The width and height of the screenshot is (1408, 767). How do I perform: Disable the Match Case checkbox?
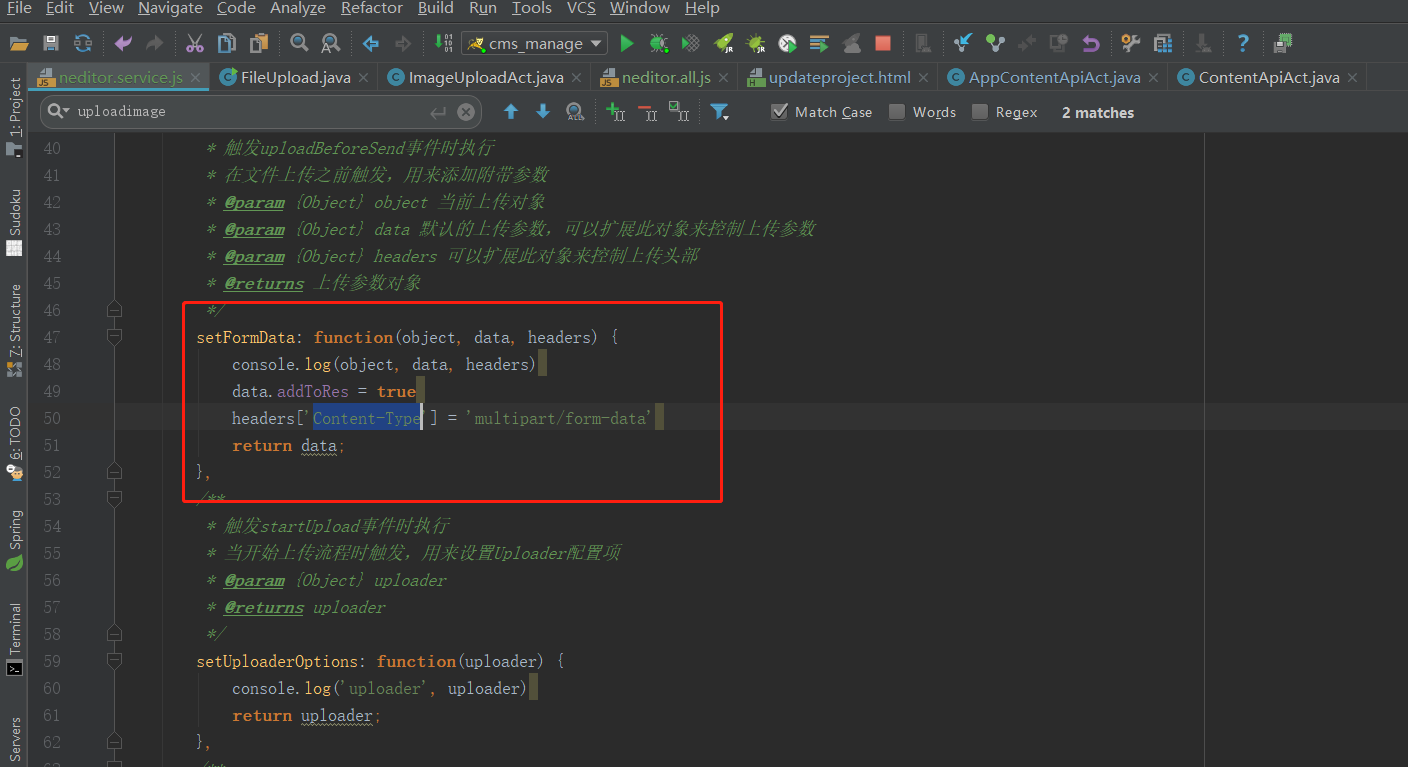tap(780, 112)
